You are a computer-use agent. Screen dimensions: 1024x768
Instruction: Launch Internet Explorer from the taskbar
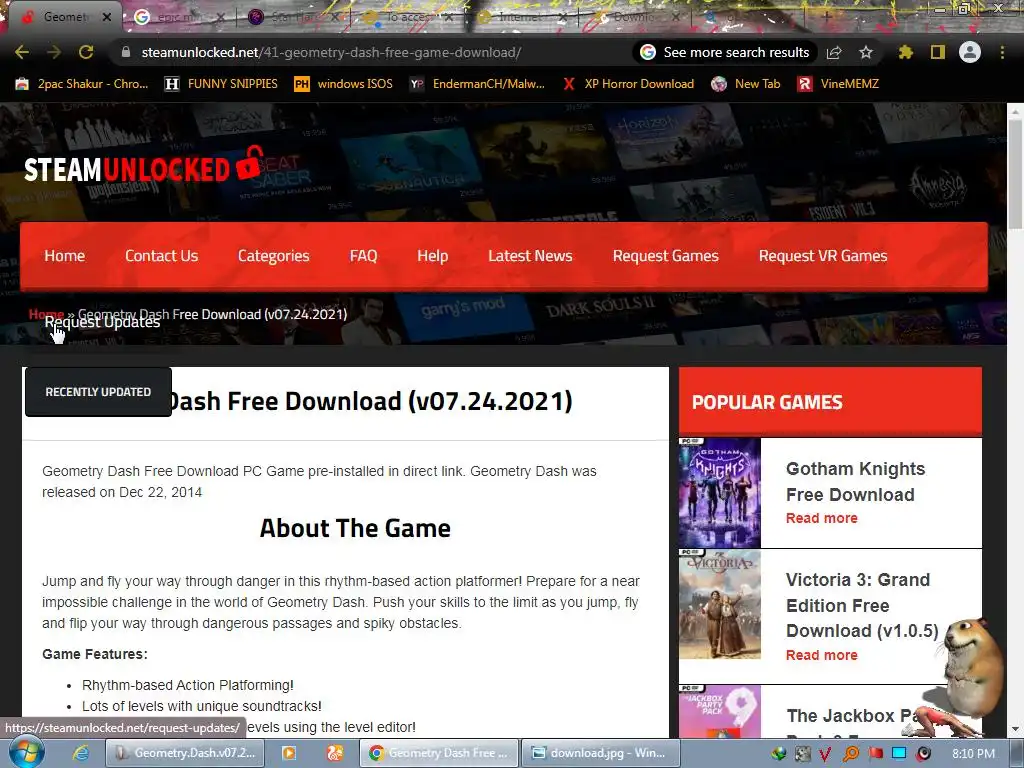(x=81, y=753)
